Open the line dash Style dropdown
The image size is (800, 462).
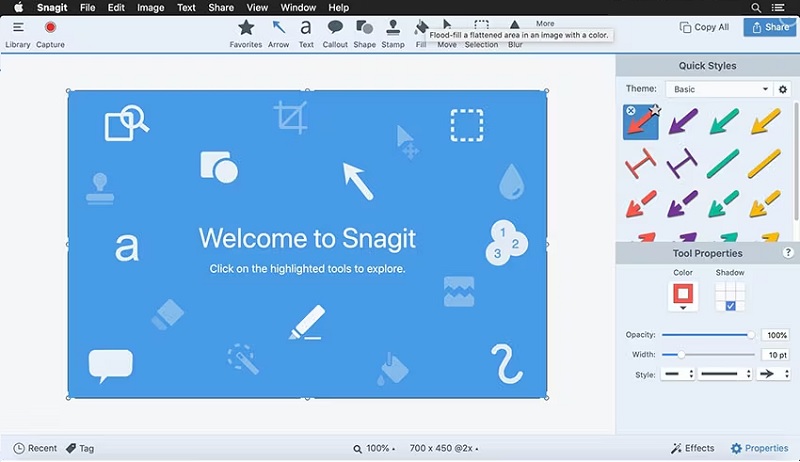pyautogui.click(x=678, y=374)
